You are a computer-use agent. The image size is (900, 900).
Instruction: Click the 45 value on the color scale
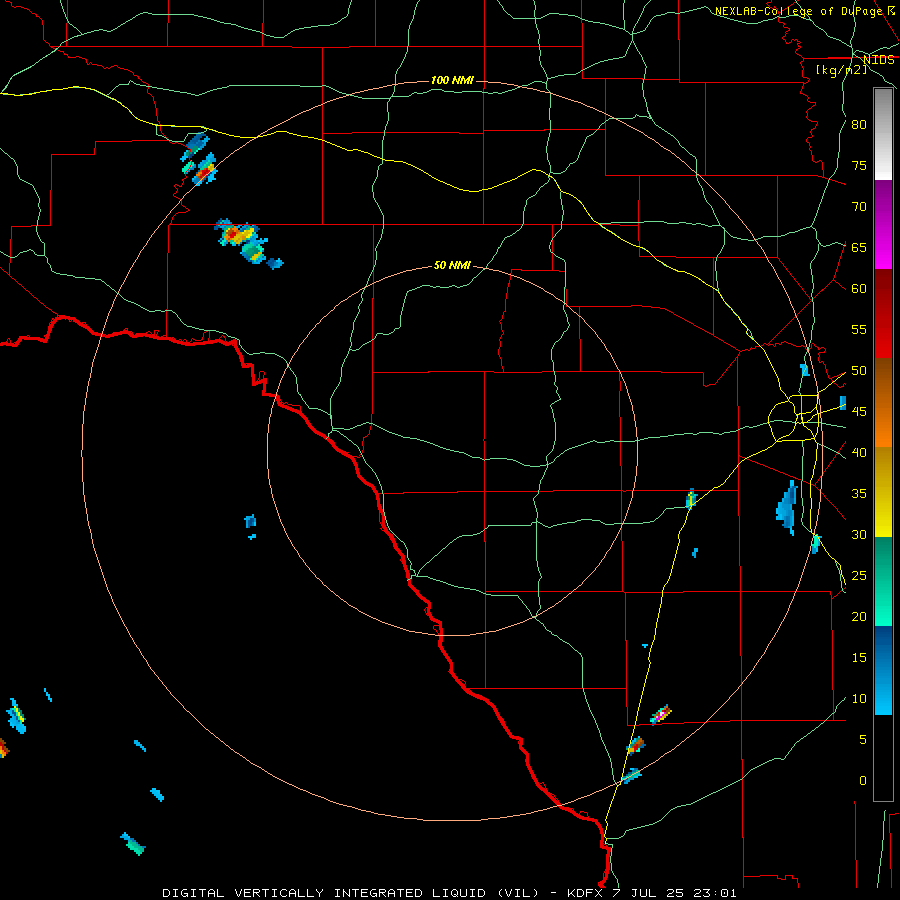(x=859, y=412)
